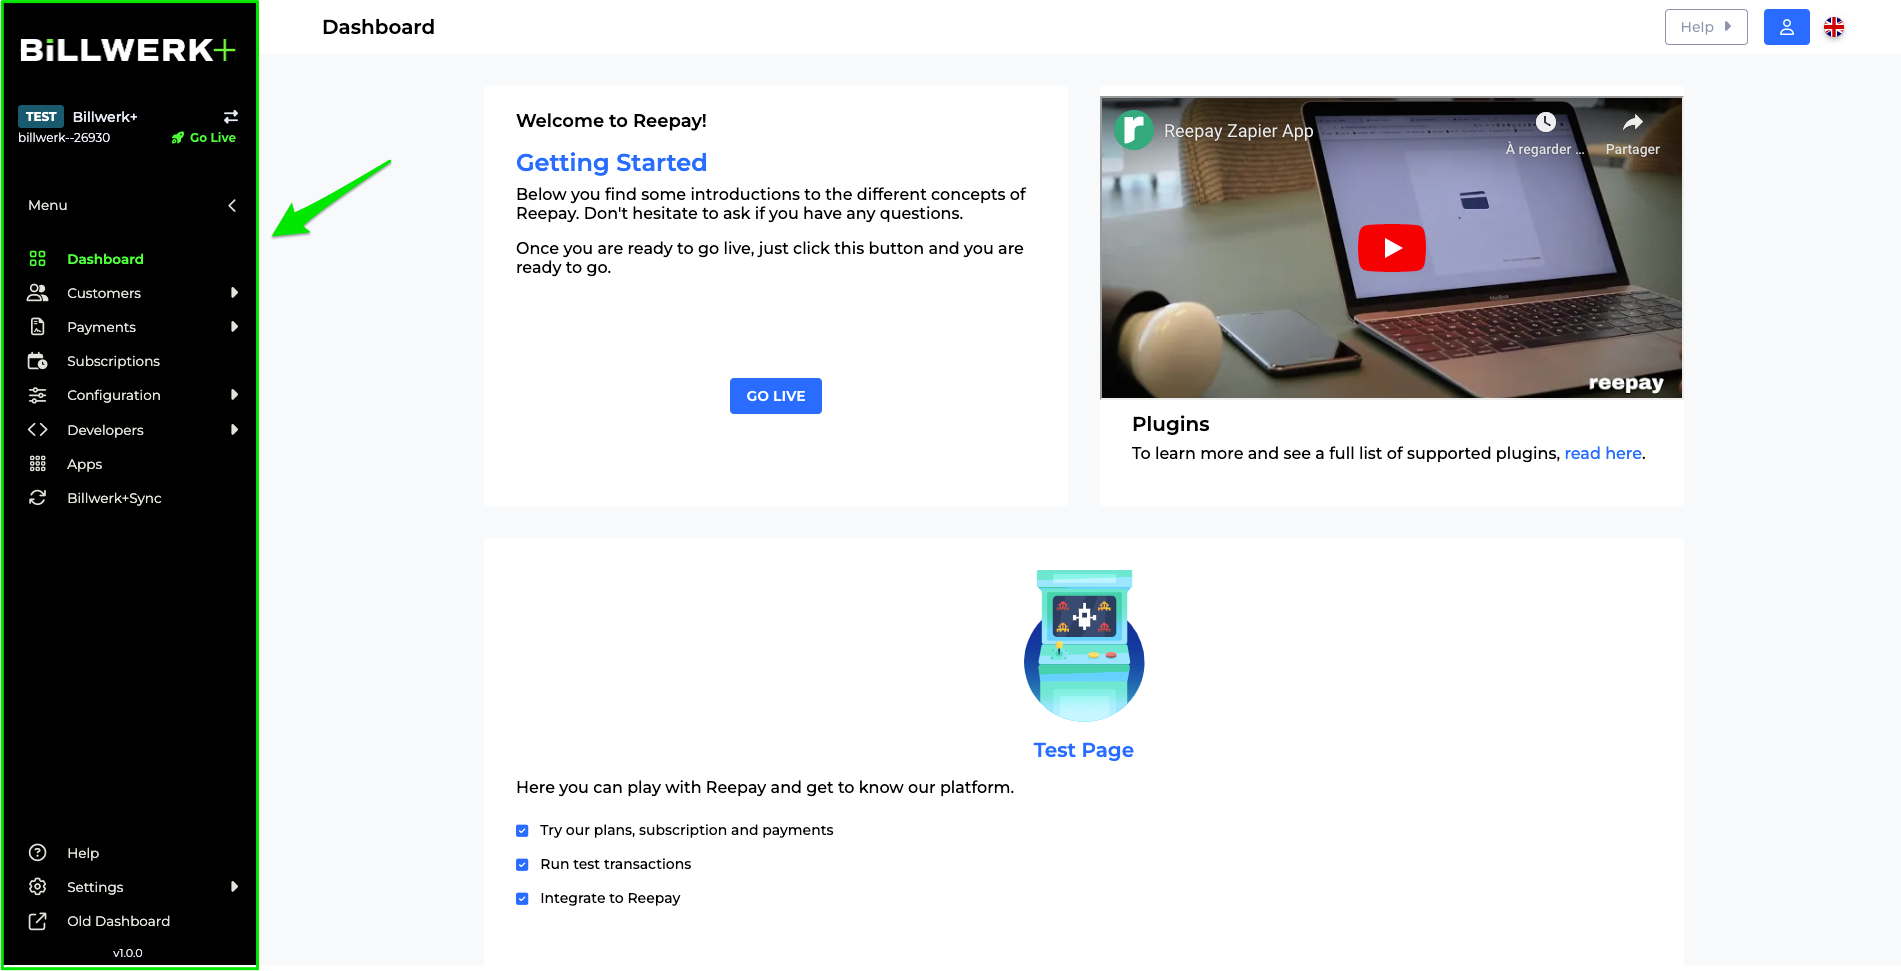The width and height of the screenshot is (1901, 971).
Task: Click the Test Page heading link
Action: coord(1083,750)
